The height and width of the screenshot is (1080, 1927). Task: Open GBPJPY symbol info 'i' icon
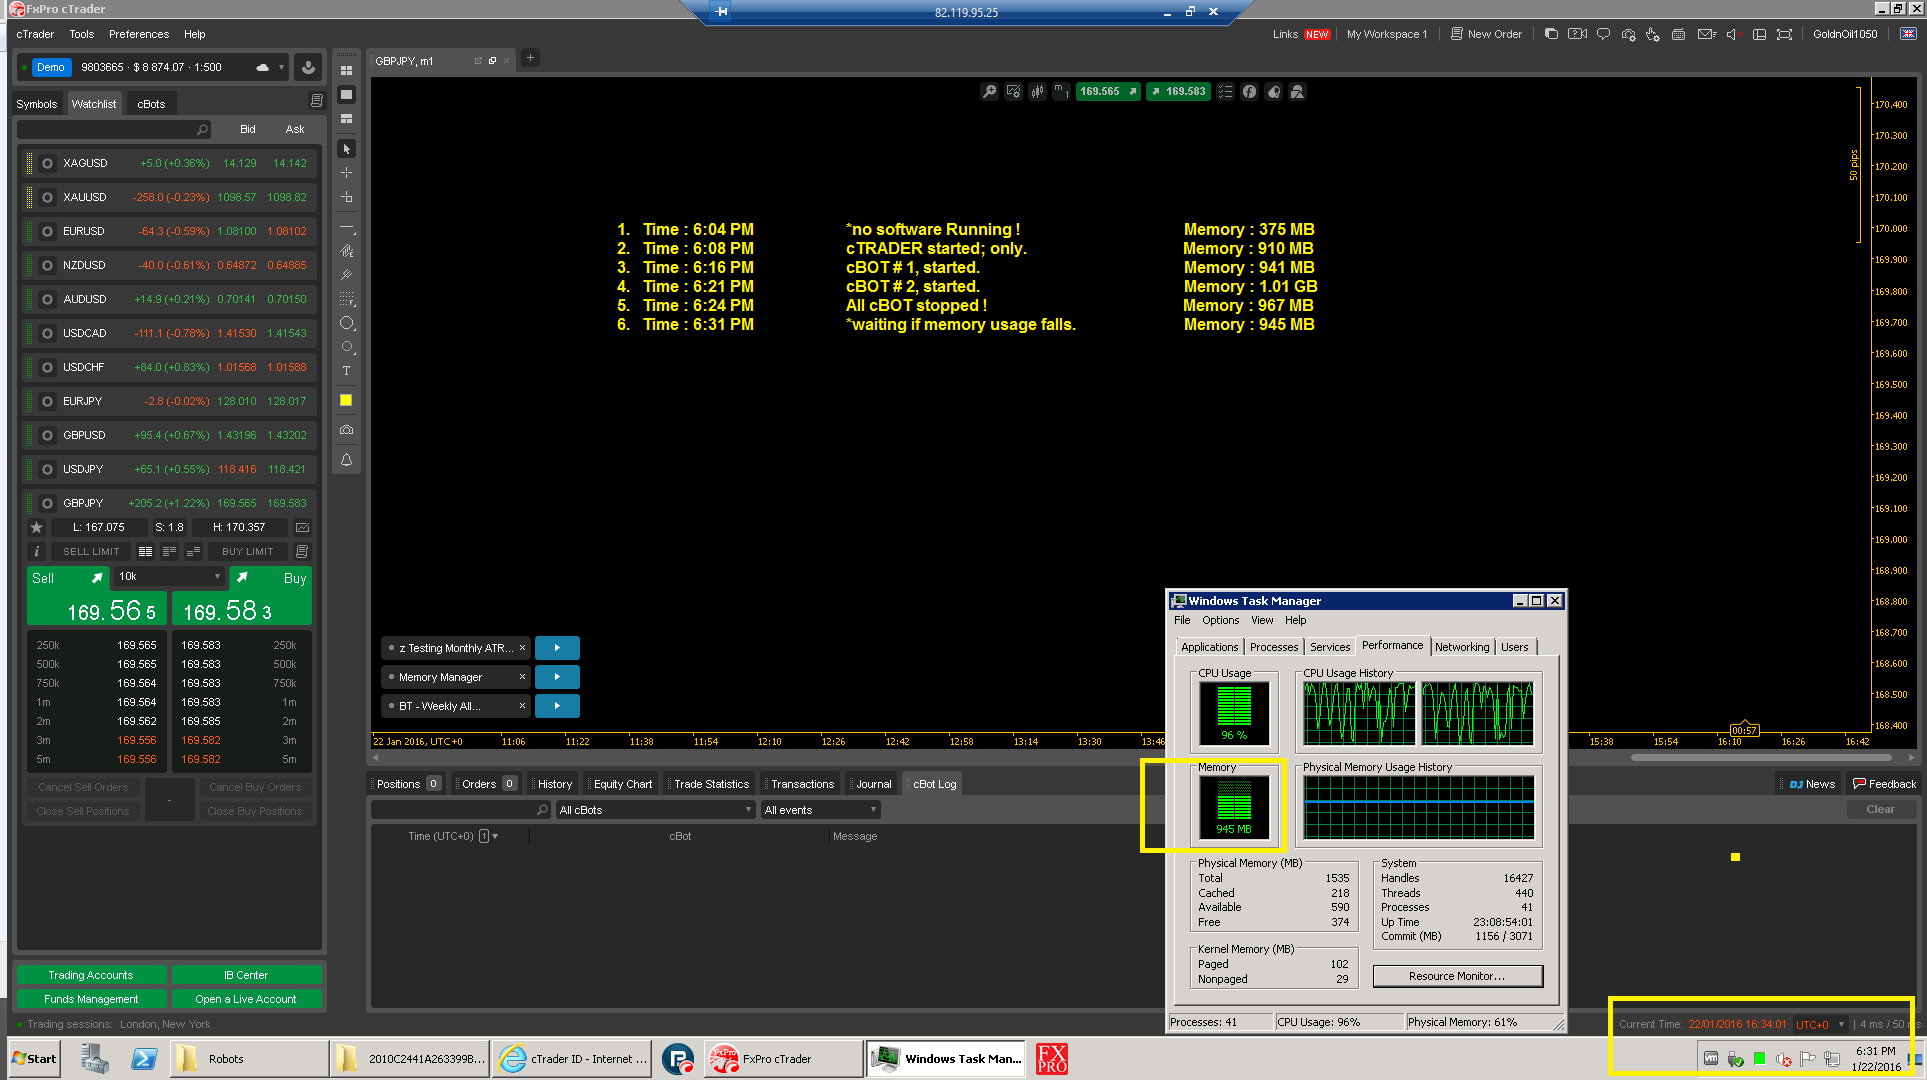coord(37,551)
